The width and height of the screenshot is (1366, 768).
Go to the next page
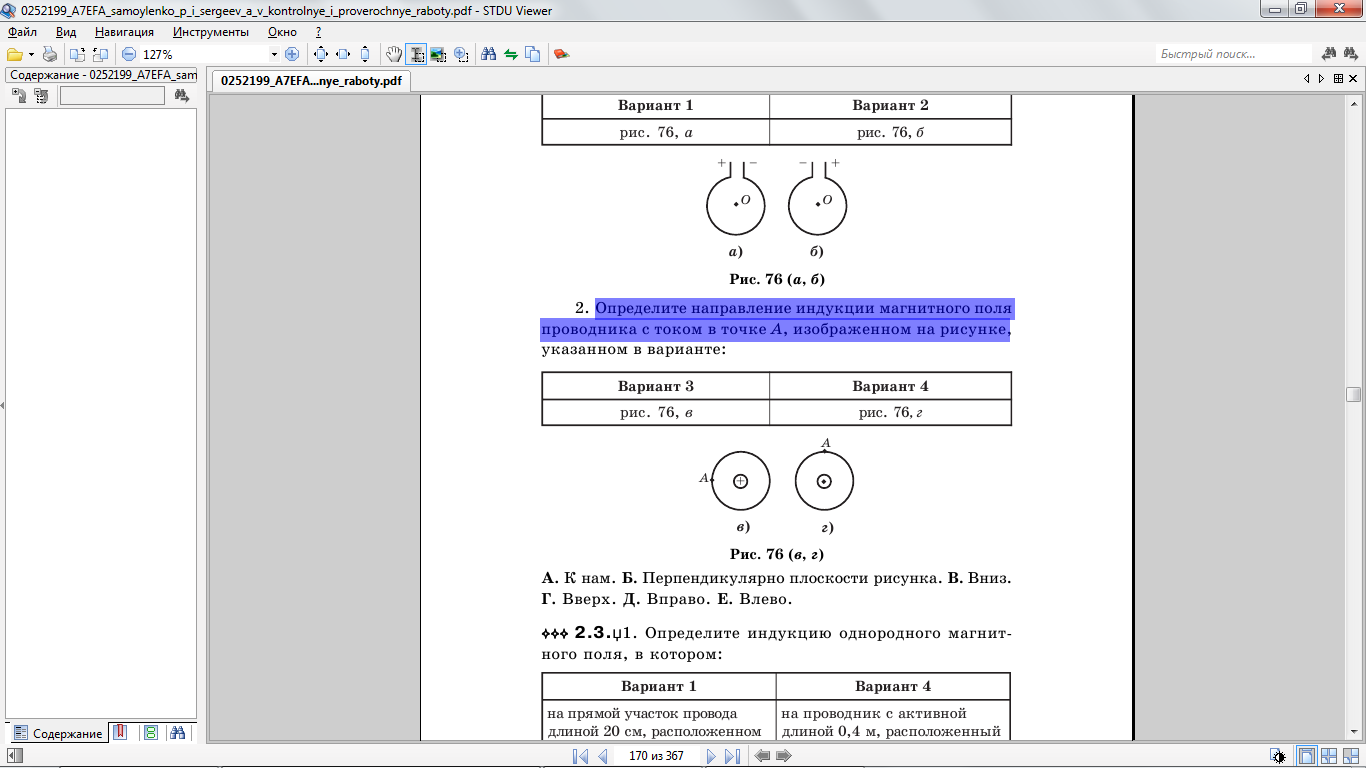(711, 756)
